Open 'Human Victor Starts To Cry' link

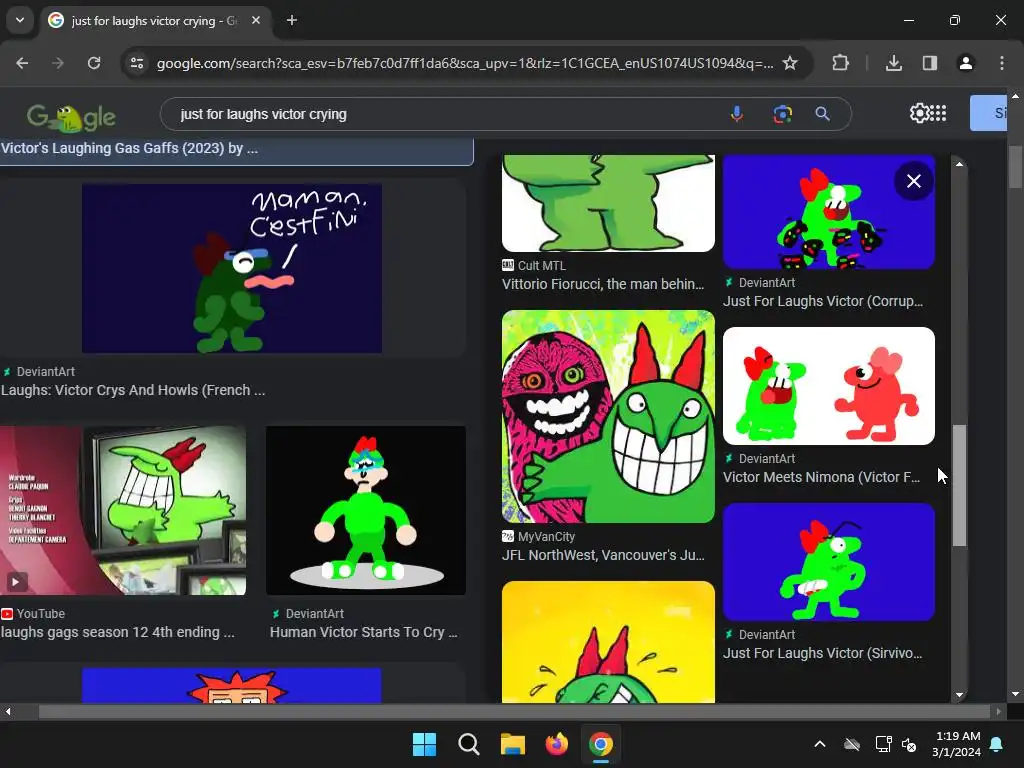click(x=364, y=632)
